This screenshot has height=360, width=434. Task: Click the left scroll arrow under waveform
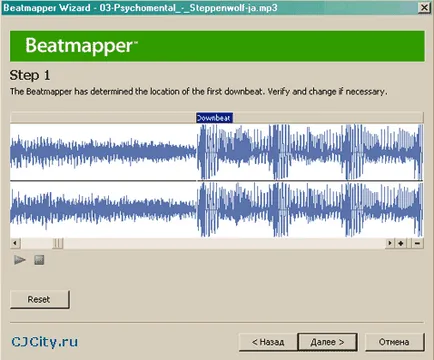tap(15, 243)
